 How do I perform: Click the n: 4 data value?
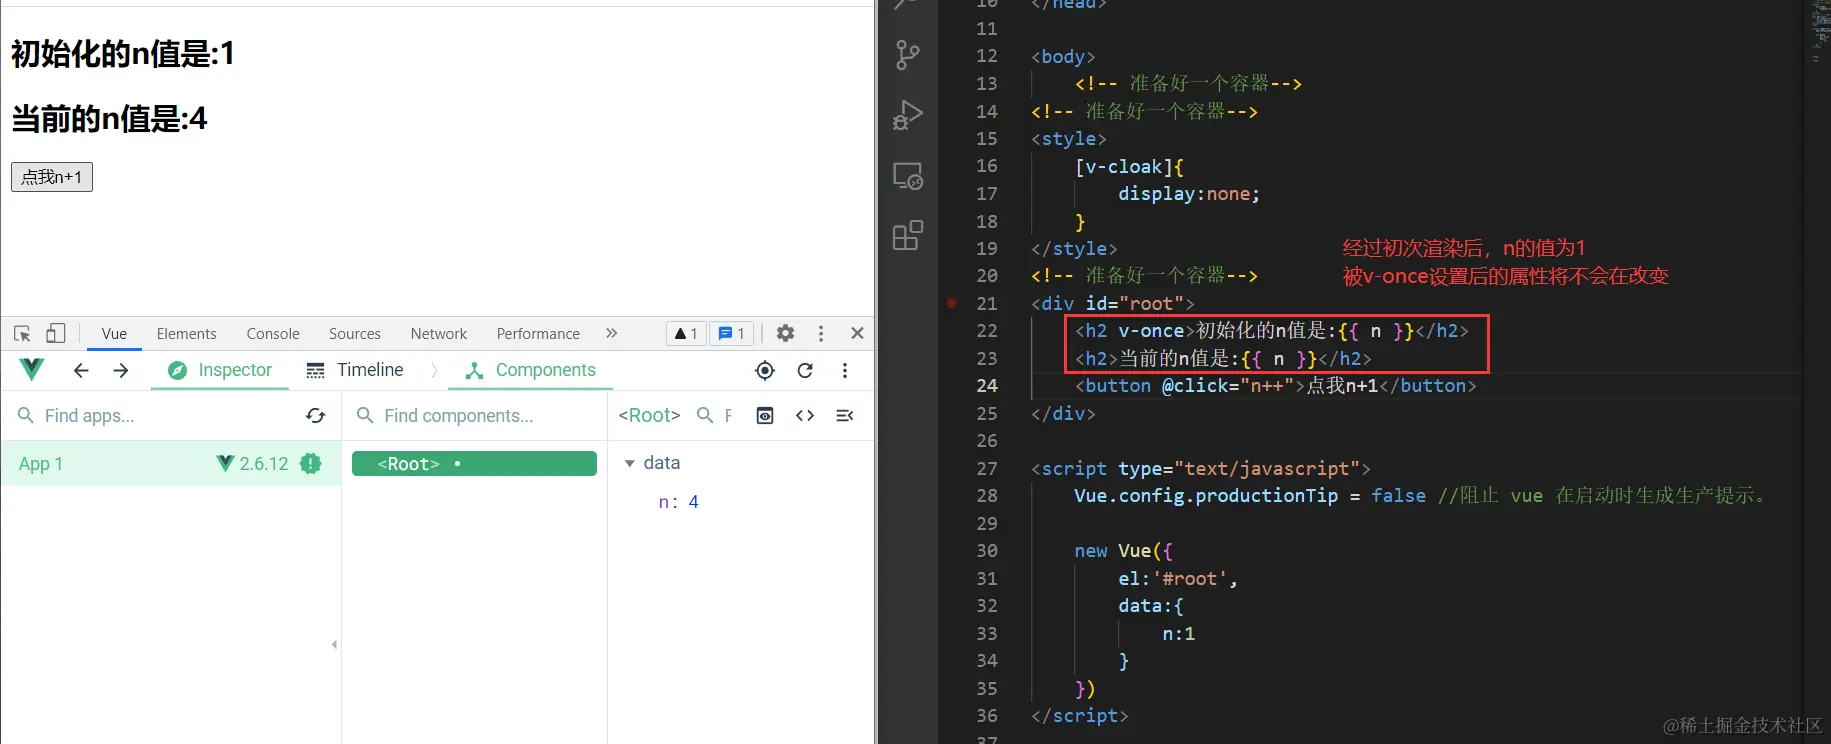pyautogui.click(x=679, y=502)
